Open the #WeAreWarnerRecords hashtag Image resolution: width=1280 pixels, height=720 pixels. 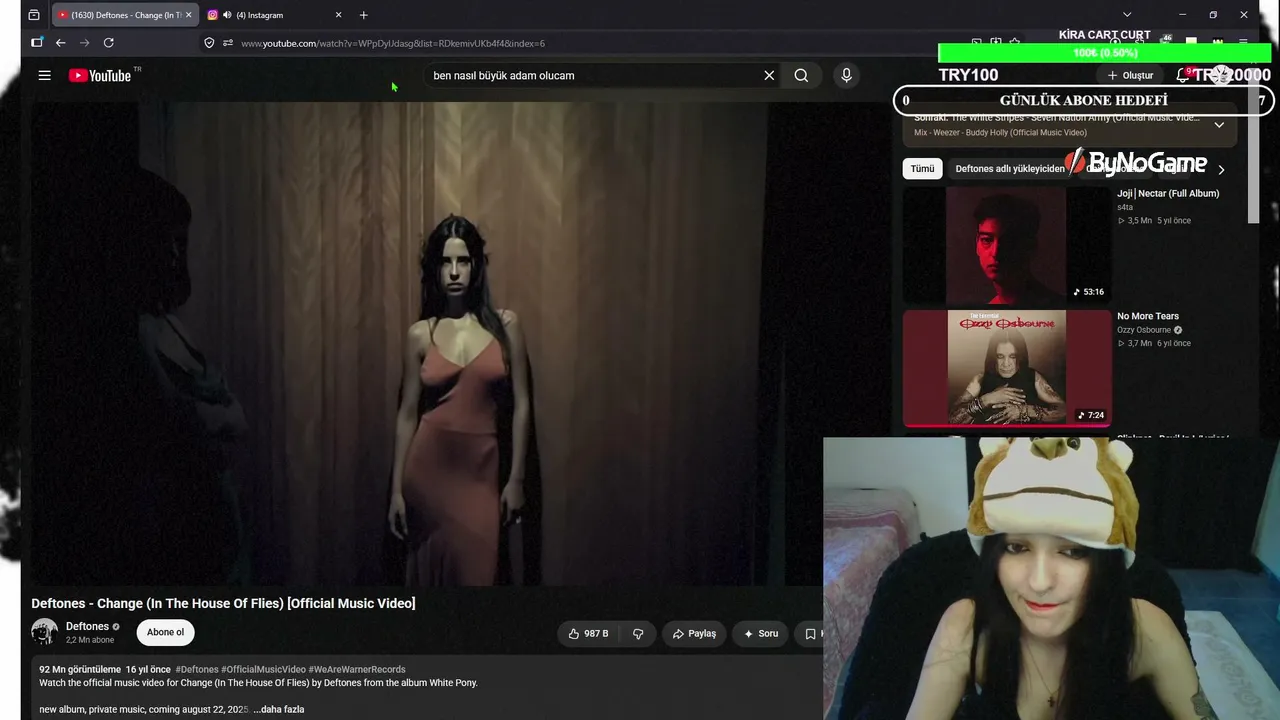point(357,670)
